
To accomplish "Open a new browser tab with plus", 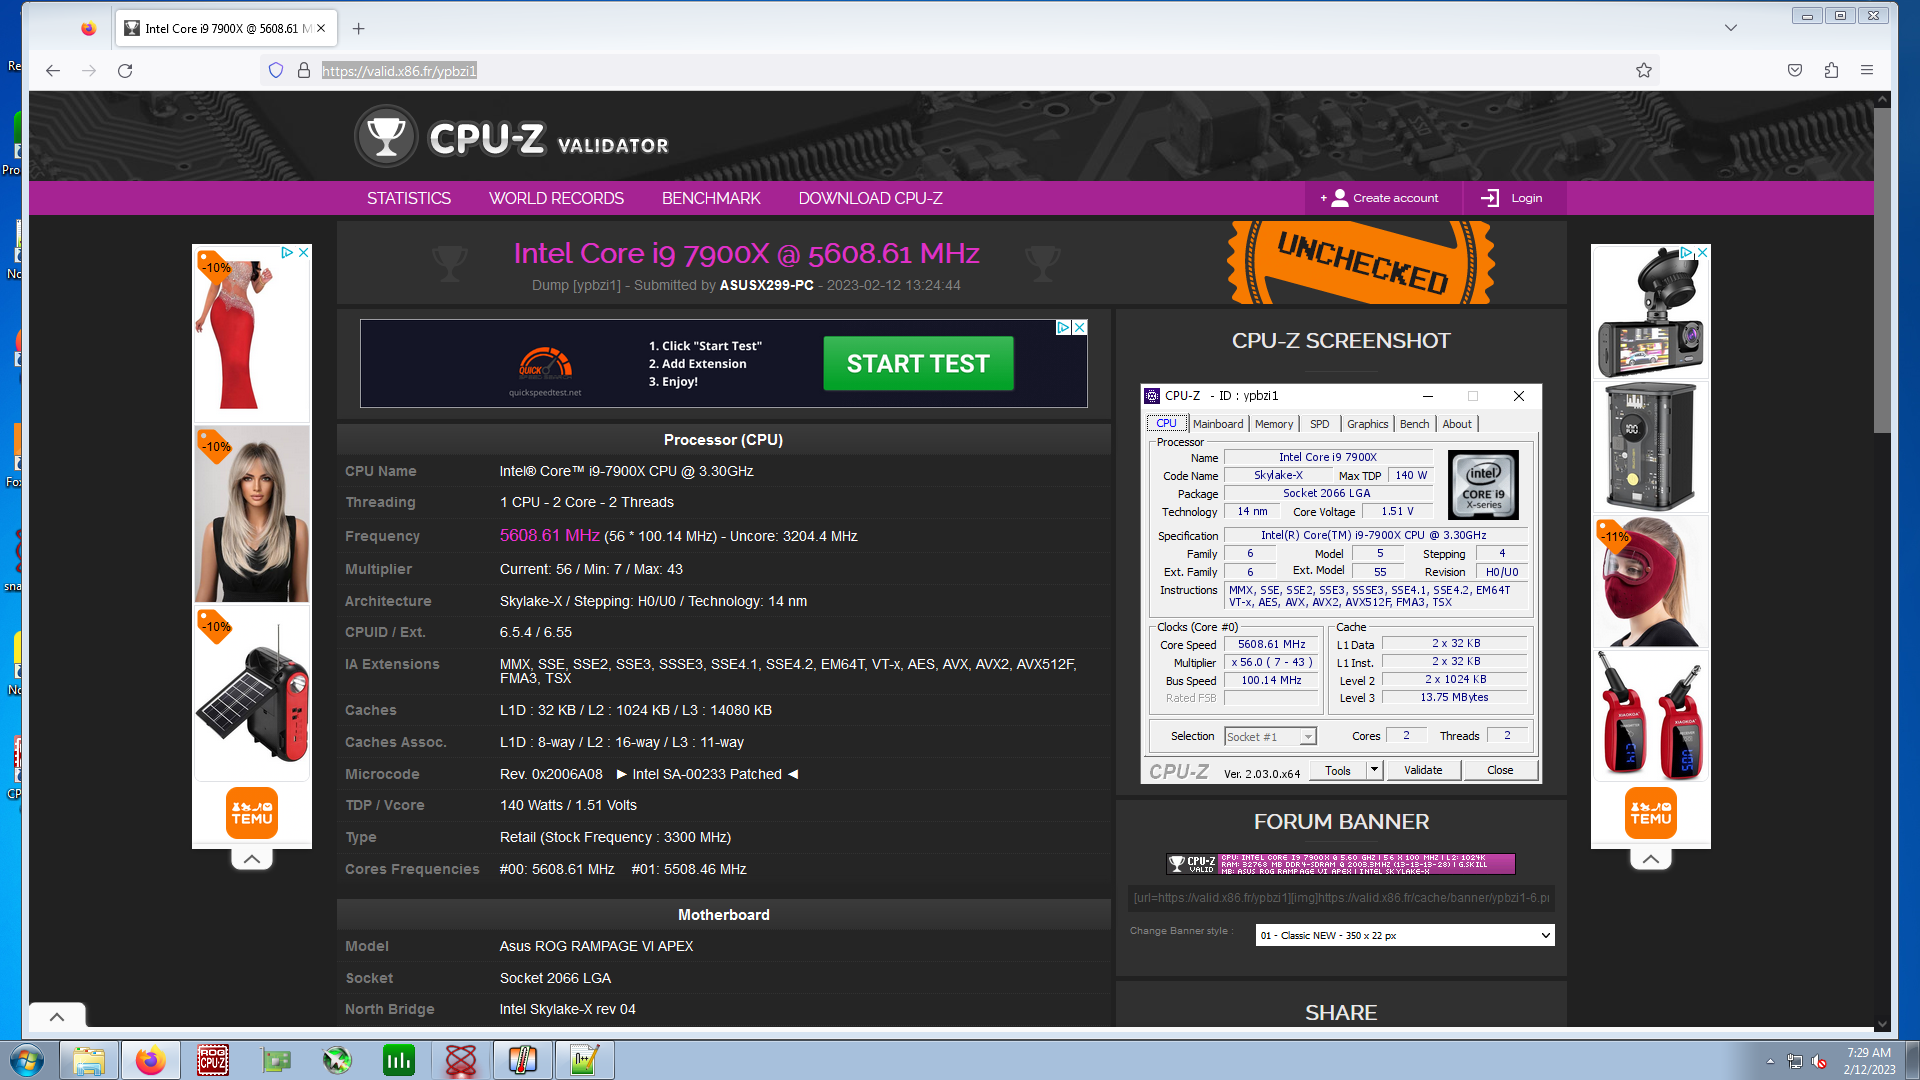I will click(358, 28).
